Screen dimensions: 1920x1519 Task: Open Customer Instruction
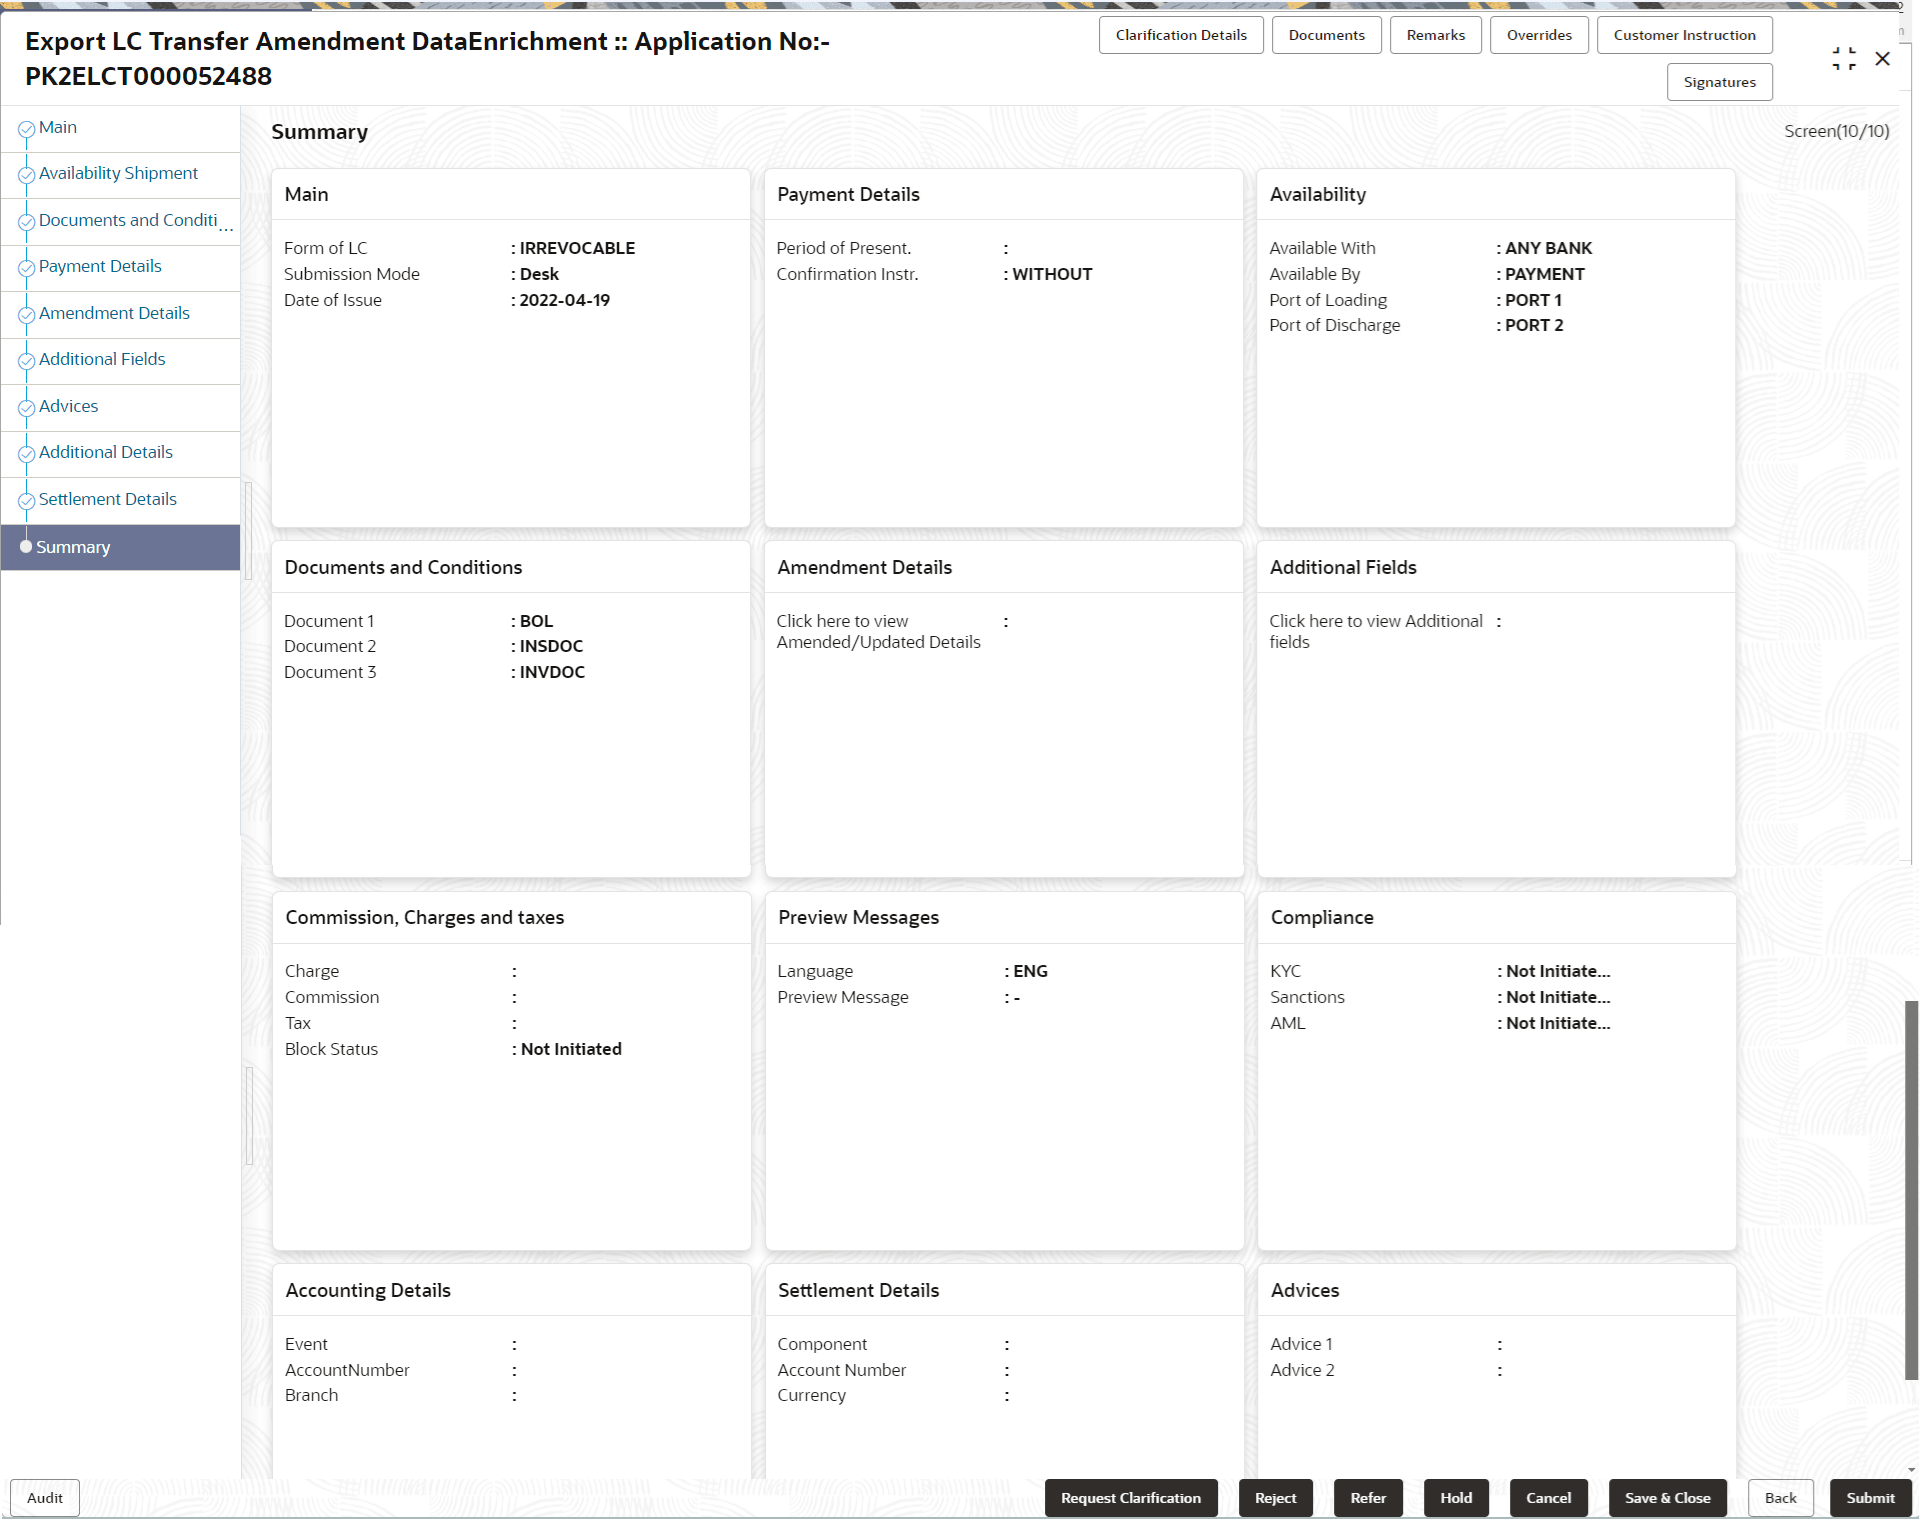click(x=1684, y=34)
